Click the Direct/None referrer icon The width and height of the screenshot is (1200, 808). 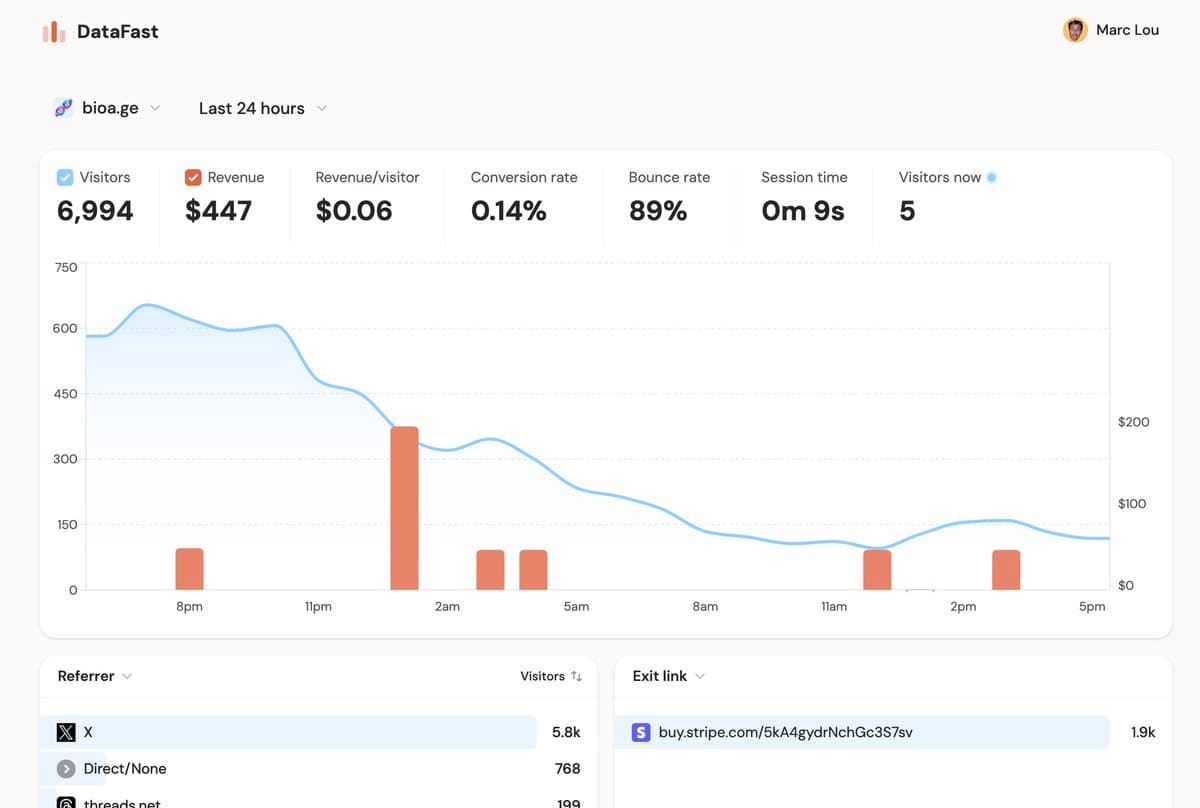(66, 768)
